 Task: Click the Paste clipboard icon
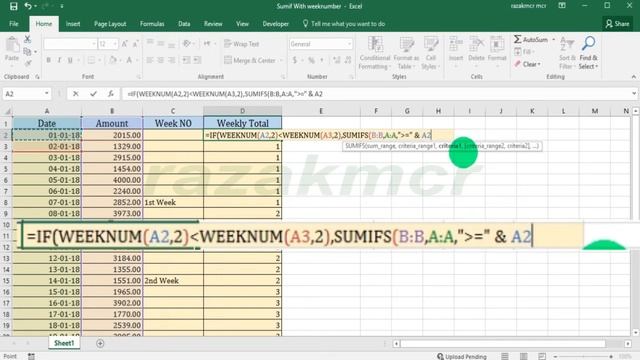(12, 44)
